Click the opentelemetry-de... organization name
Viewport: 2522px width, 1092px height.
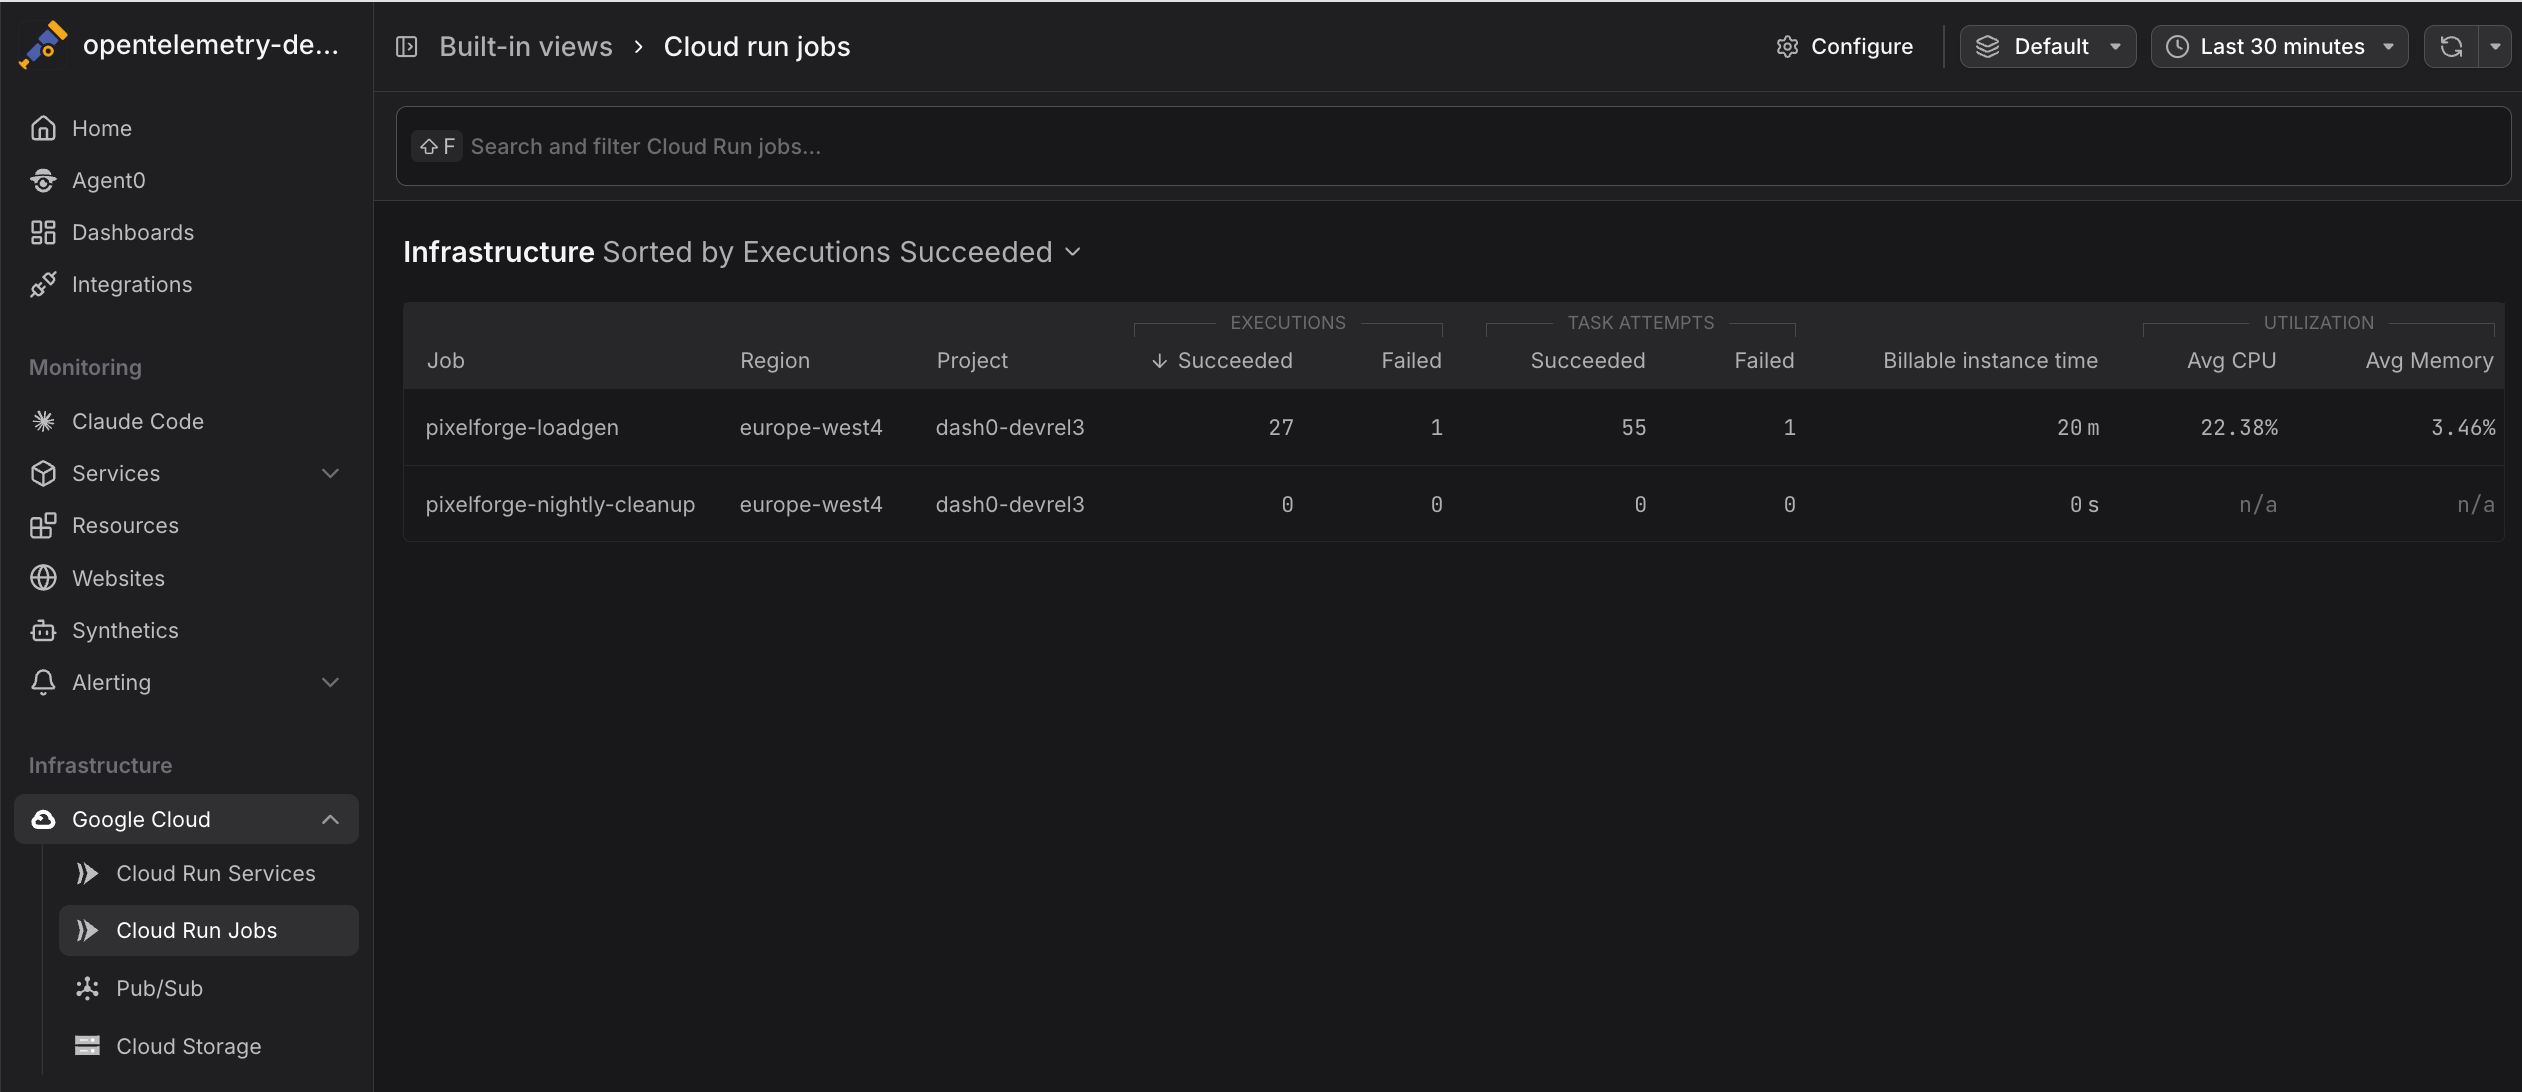pyautogui.click(x=210, y=45)
